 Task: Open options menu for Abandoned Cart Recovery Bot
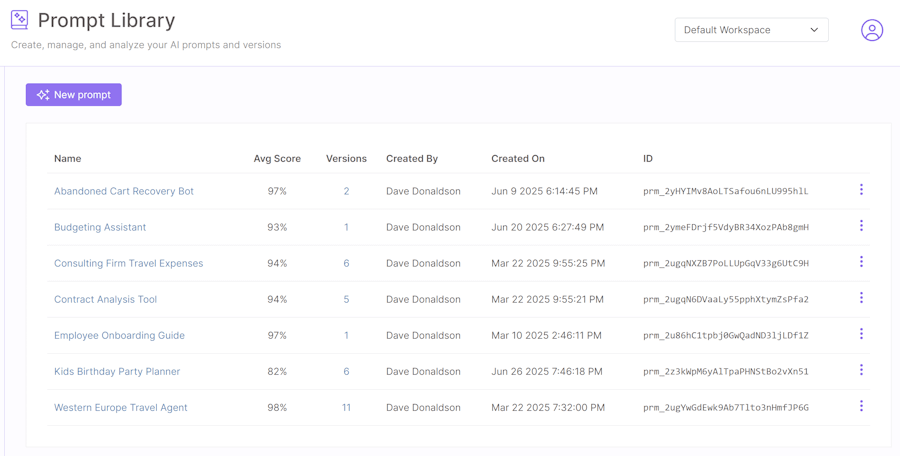click(x=861, y=190)
